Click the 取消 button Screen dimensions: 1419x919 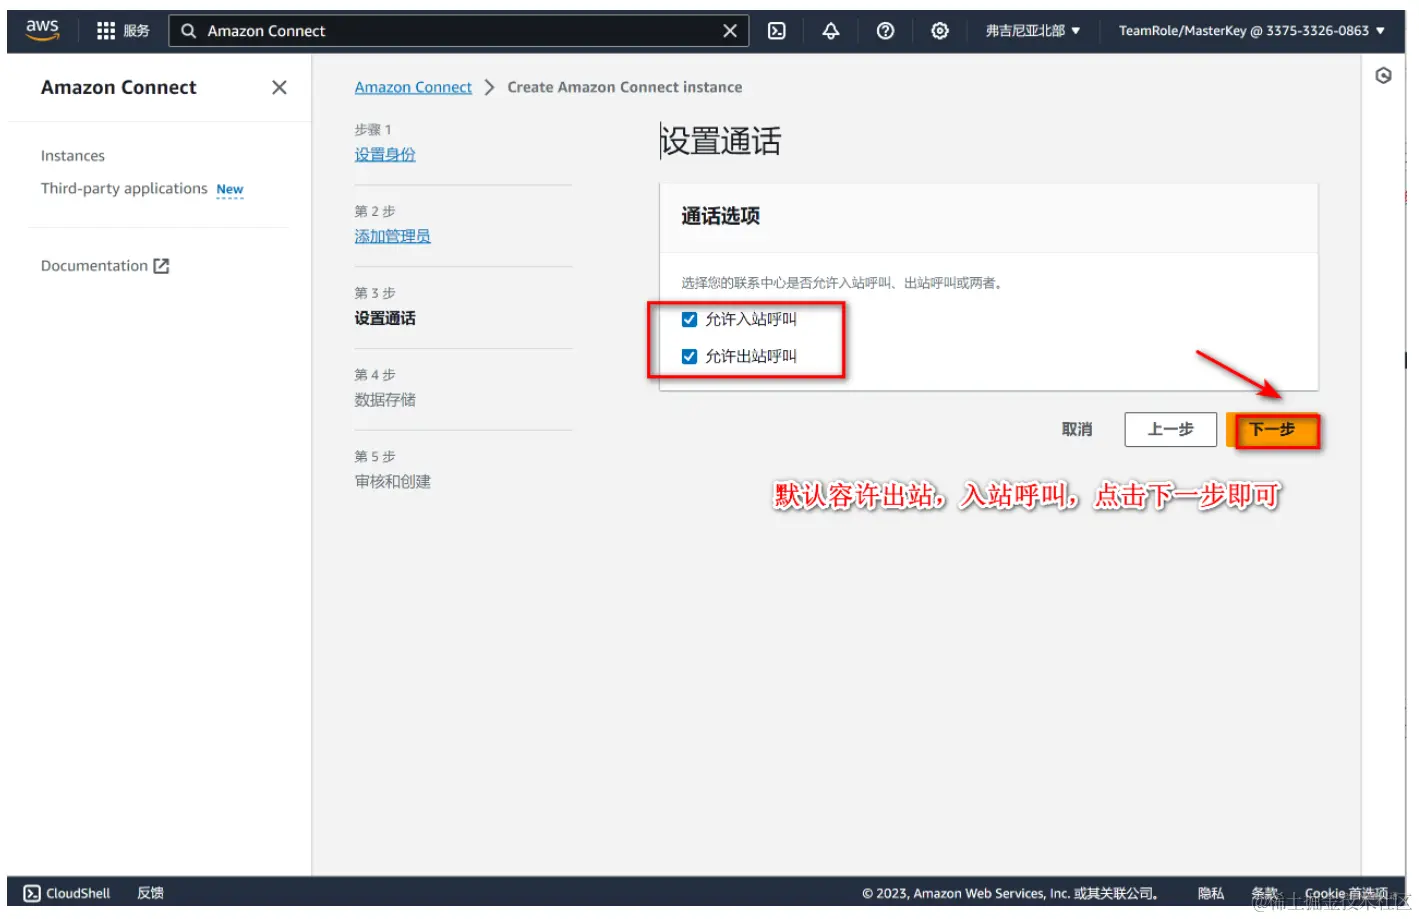(x=1077, y=430)
